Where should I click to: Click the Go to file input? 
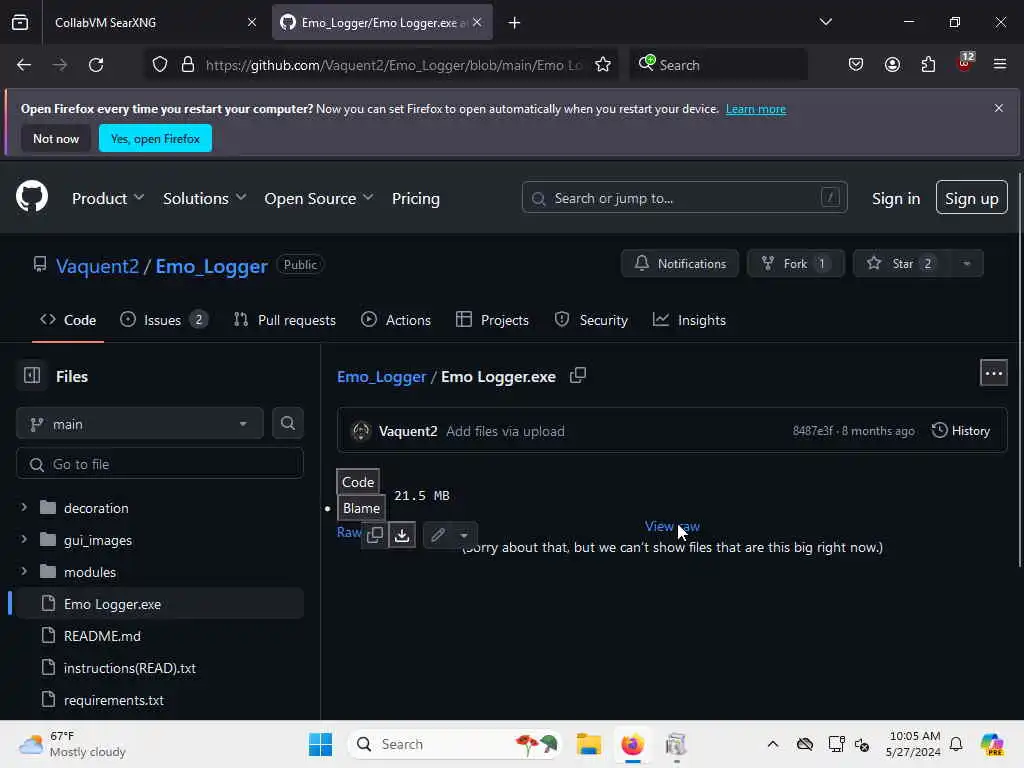click(160, 464)
